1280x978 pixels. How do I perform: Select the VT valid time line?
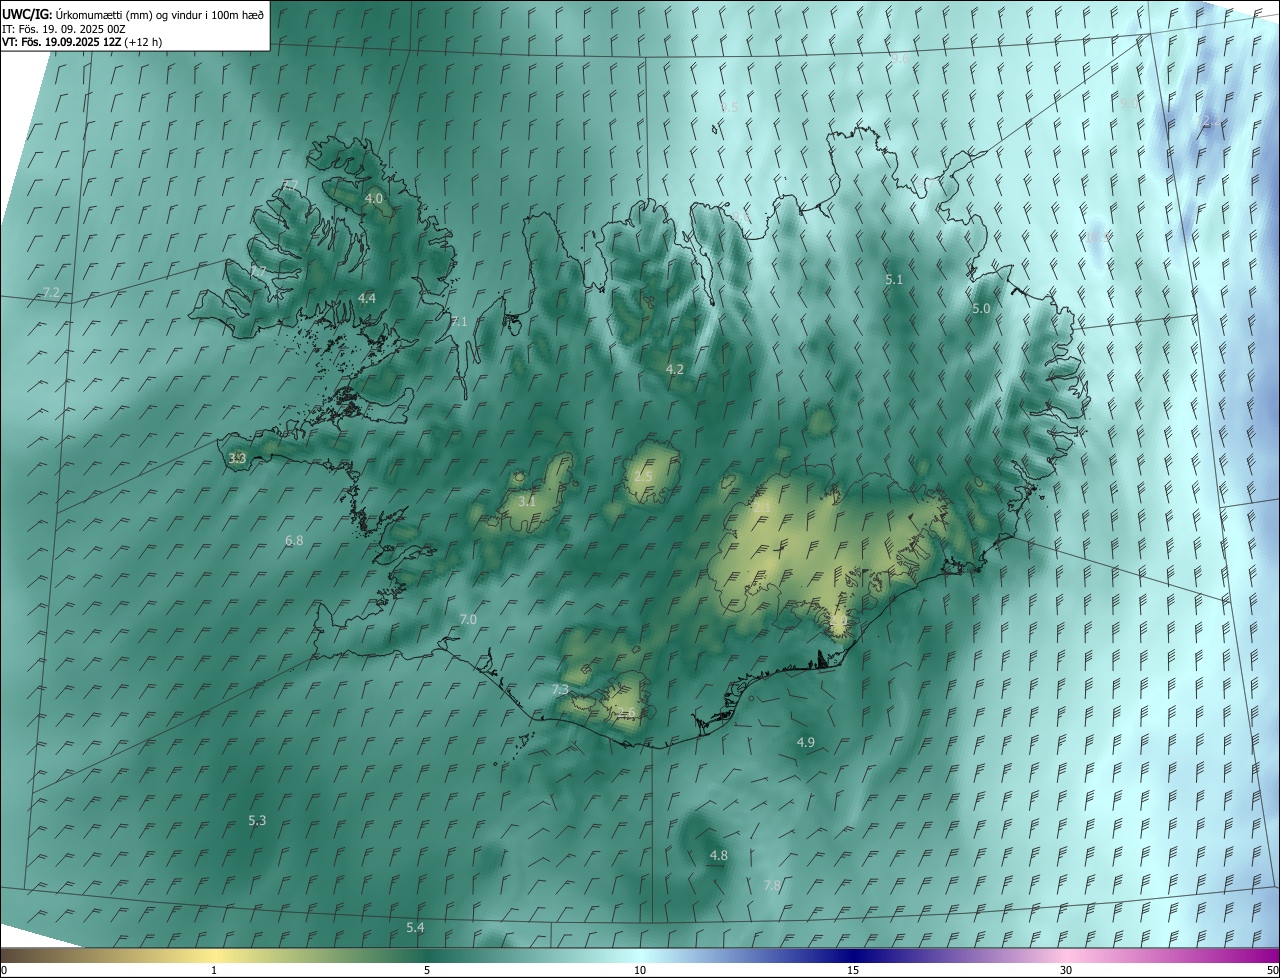pyautogui.click(x=82, y=42)
